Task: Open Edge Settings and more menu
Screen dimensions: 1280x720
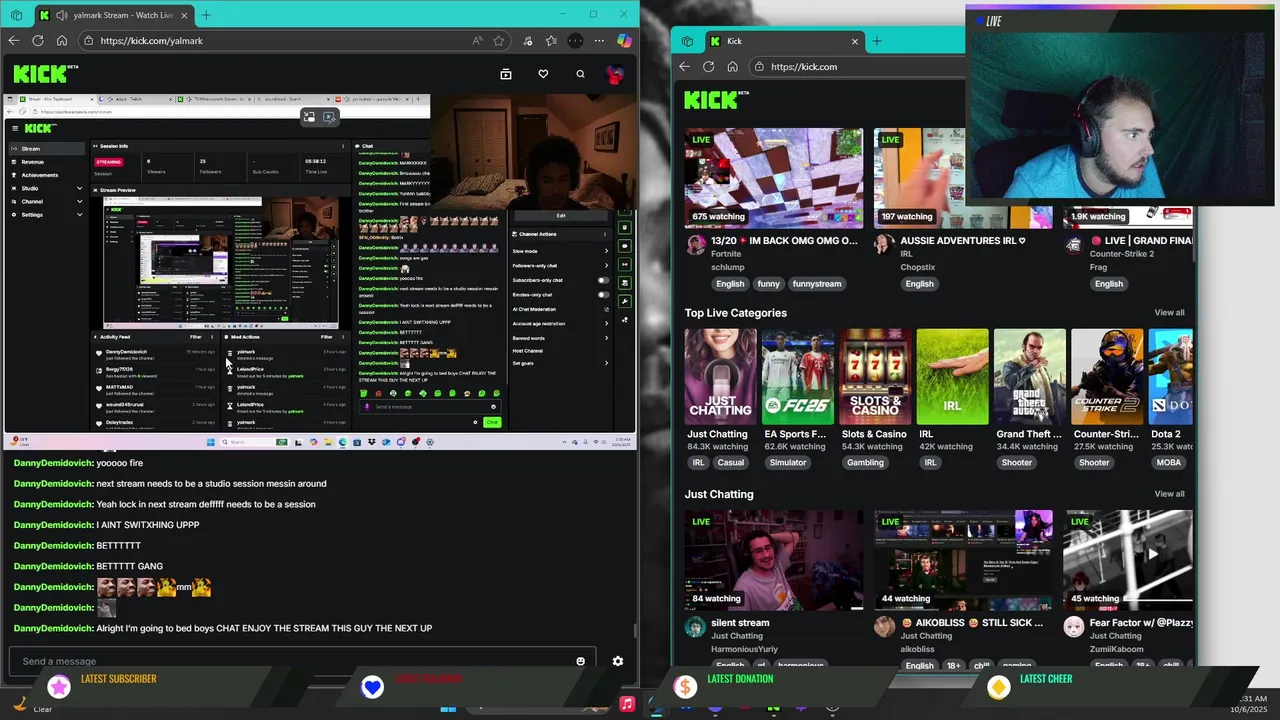Action: (599, 41)
